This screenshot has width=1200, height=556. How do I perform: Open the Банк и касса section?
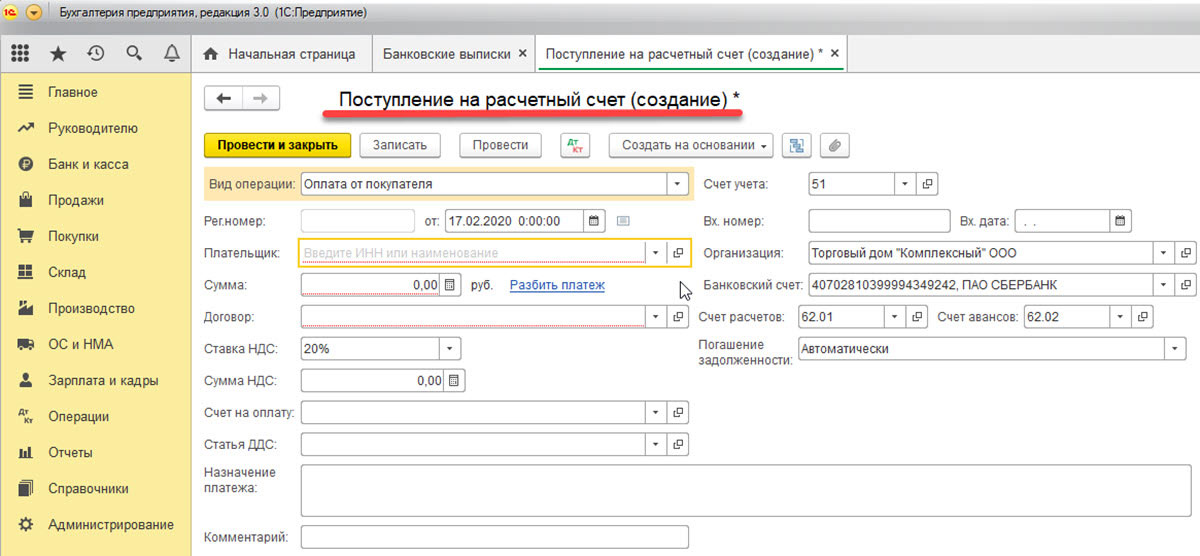pyautogui.click(x=88, y=164)
